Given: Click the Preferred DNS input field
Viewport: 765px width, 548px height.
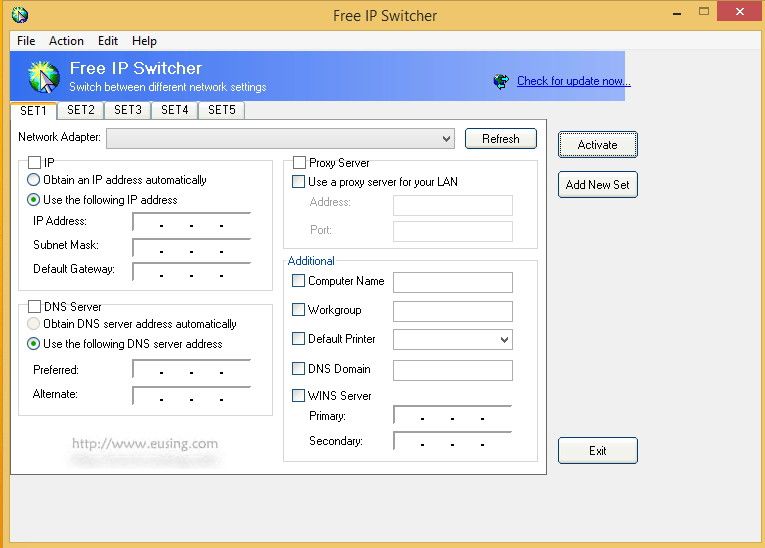Looking at the screenshot, I should [x=191, y=368].
